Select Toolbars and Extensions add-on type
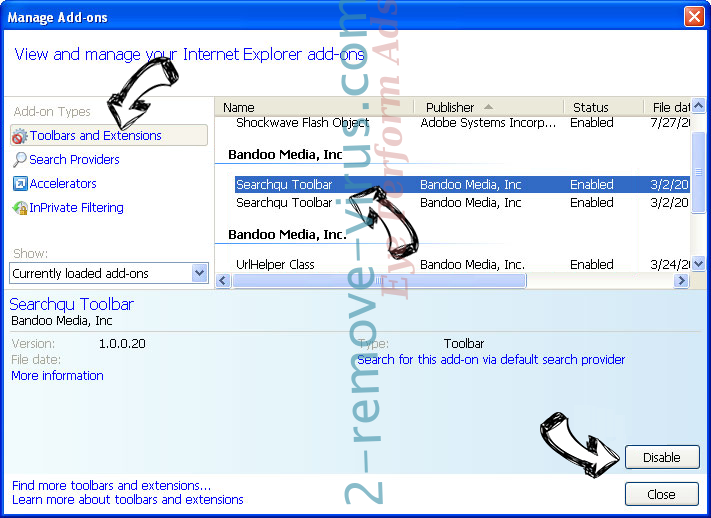 [109, 136]
